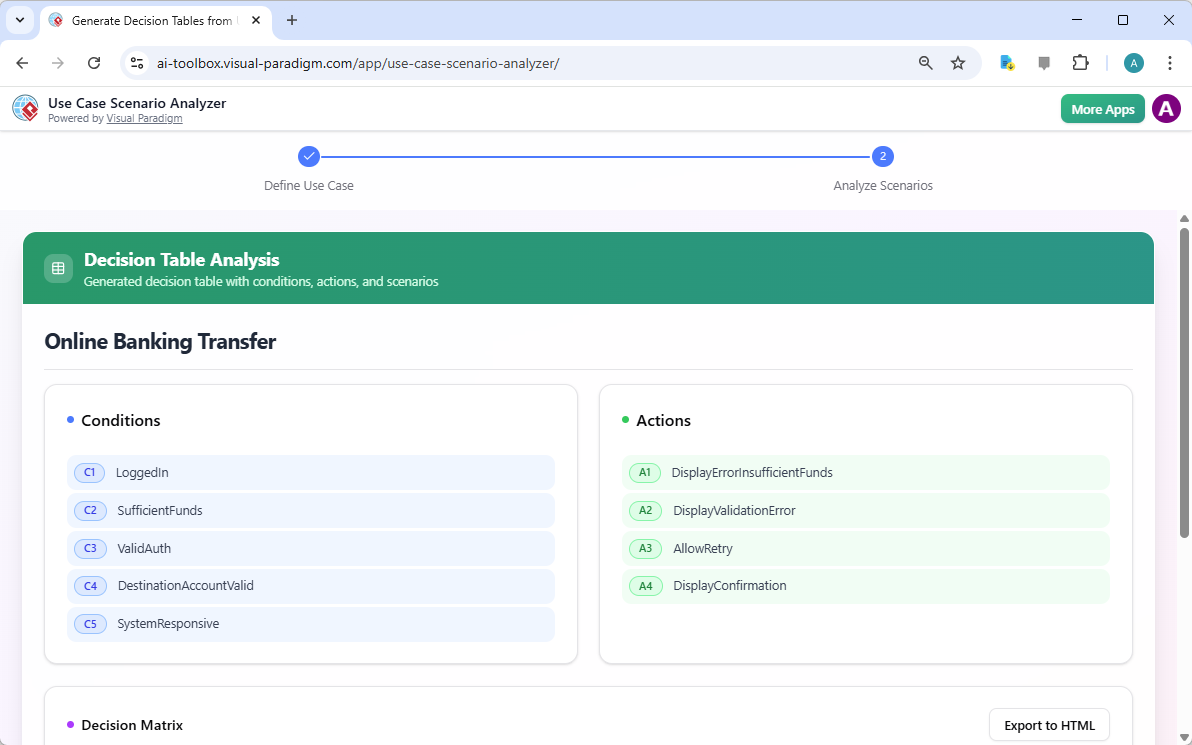Click the Visual Paradigm logo in the header

point(25,108)
